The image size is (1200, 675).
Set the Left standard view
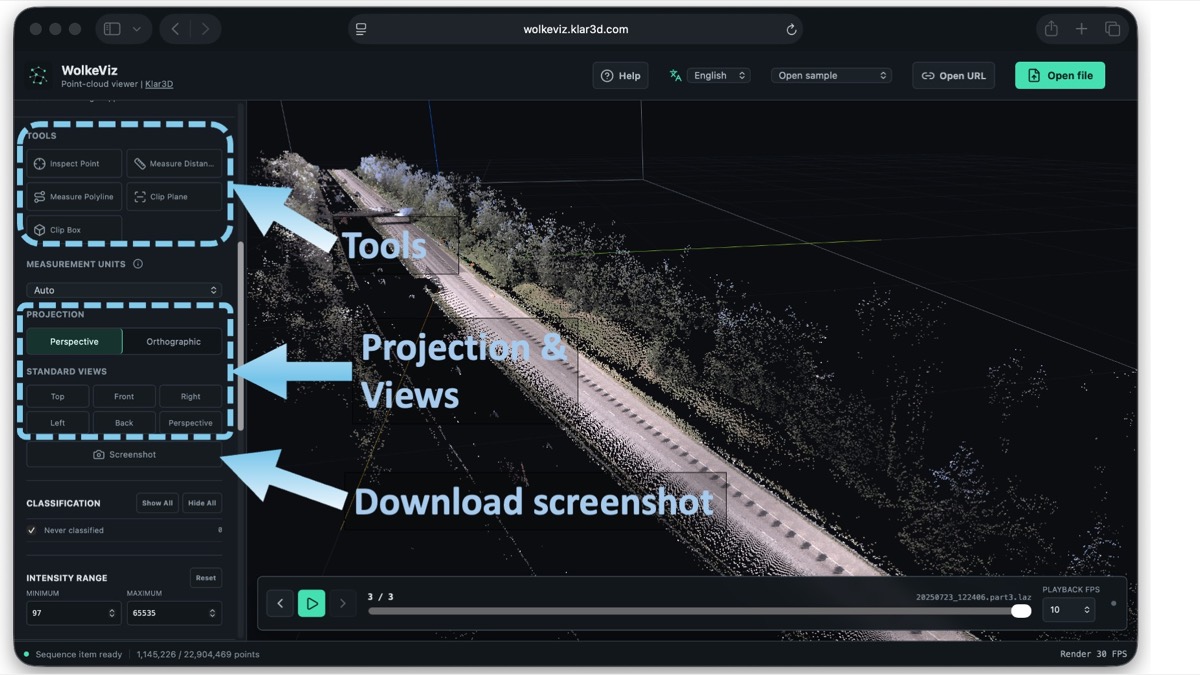pyautogui.click(x=58, y=423)
